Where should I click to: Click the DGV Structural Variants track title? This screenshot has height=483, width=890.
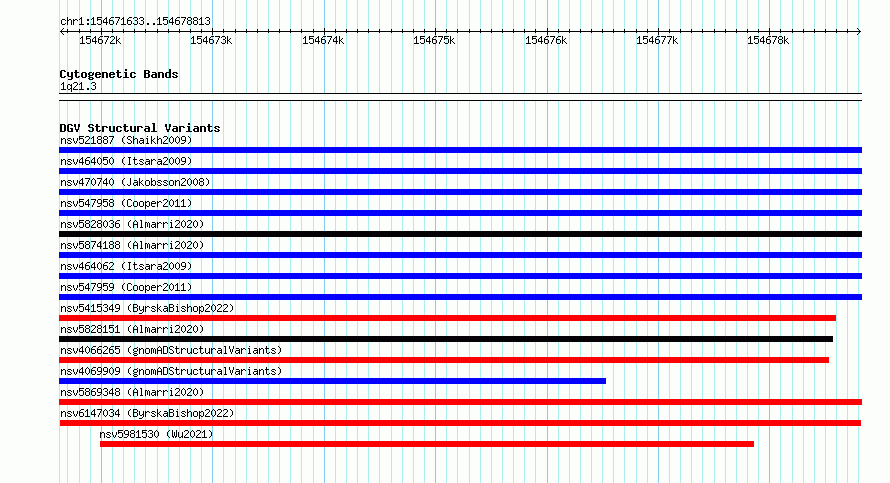140,128
